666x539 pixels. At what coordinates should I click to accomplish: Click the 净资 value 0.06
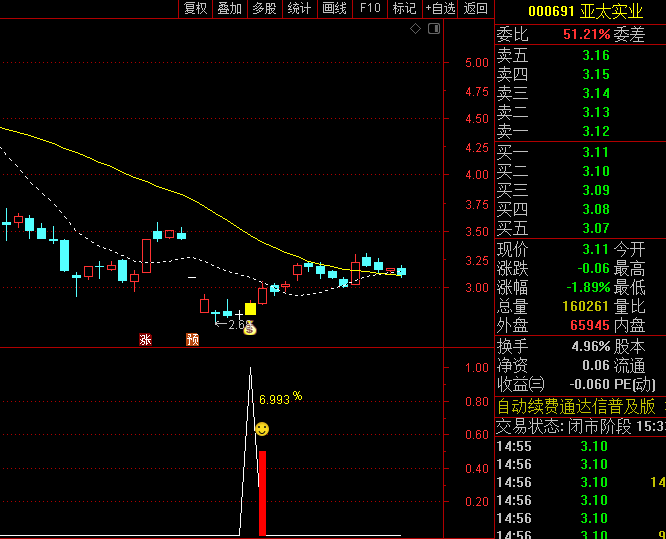596,365
